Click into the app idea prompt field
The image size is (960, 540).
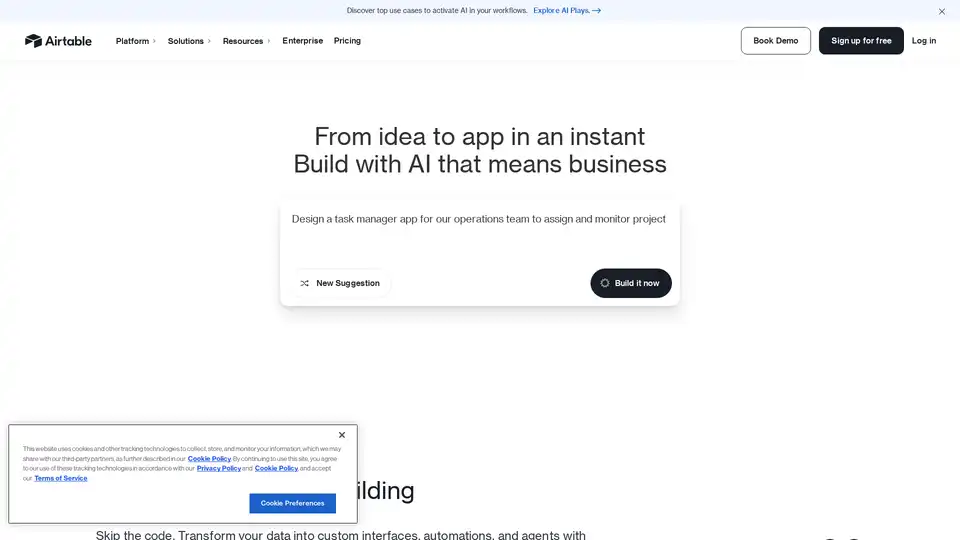pos(479,232)
